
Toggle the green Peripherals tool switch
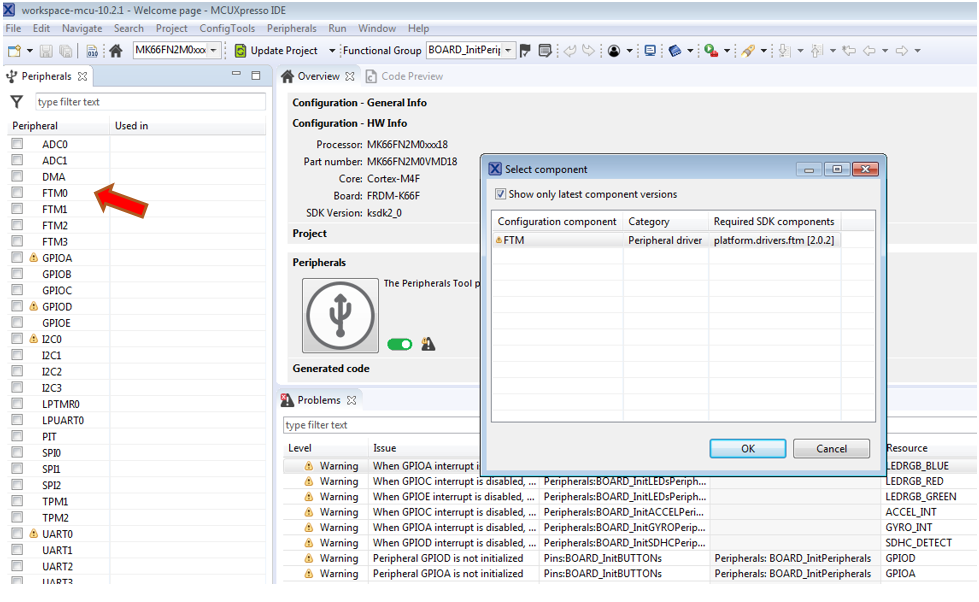coord(400,344)
